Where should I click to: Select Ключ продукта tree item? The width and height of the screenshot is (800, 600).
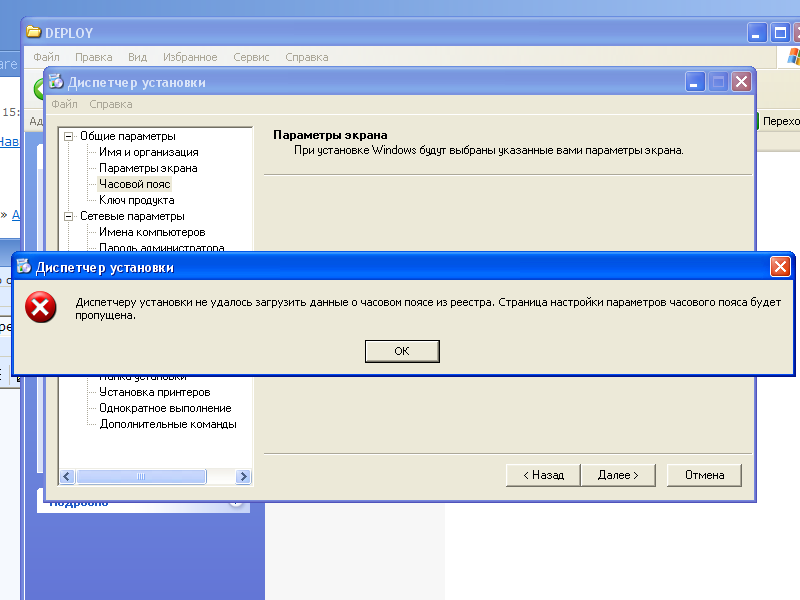click(x=137, y=200)
